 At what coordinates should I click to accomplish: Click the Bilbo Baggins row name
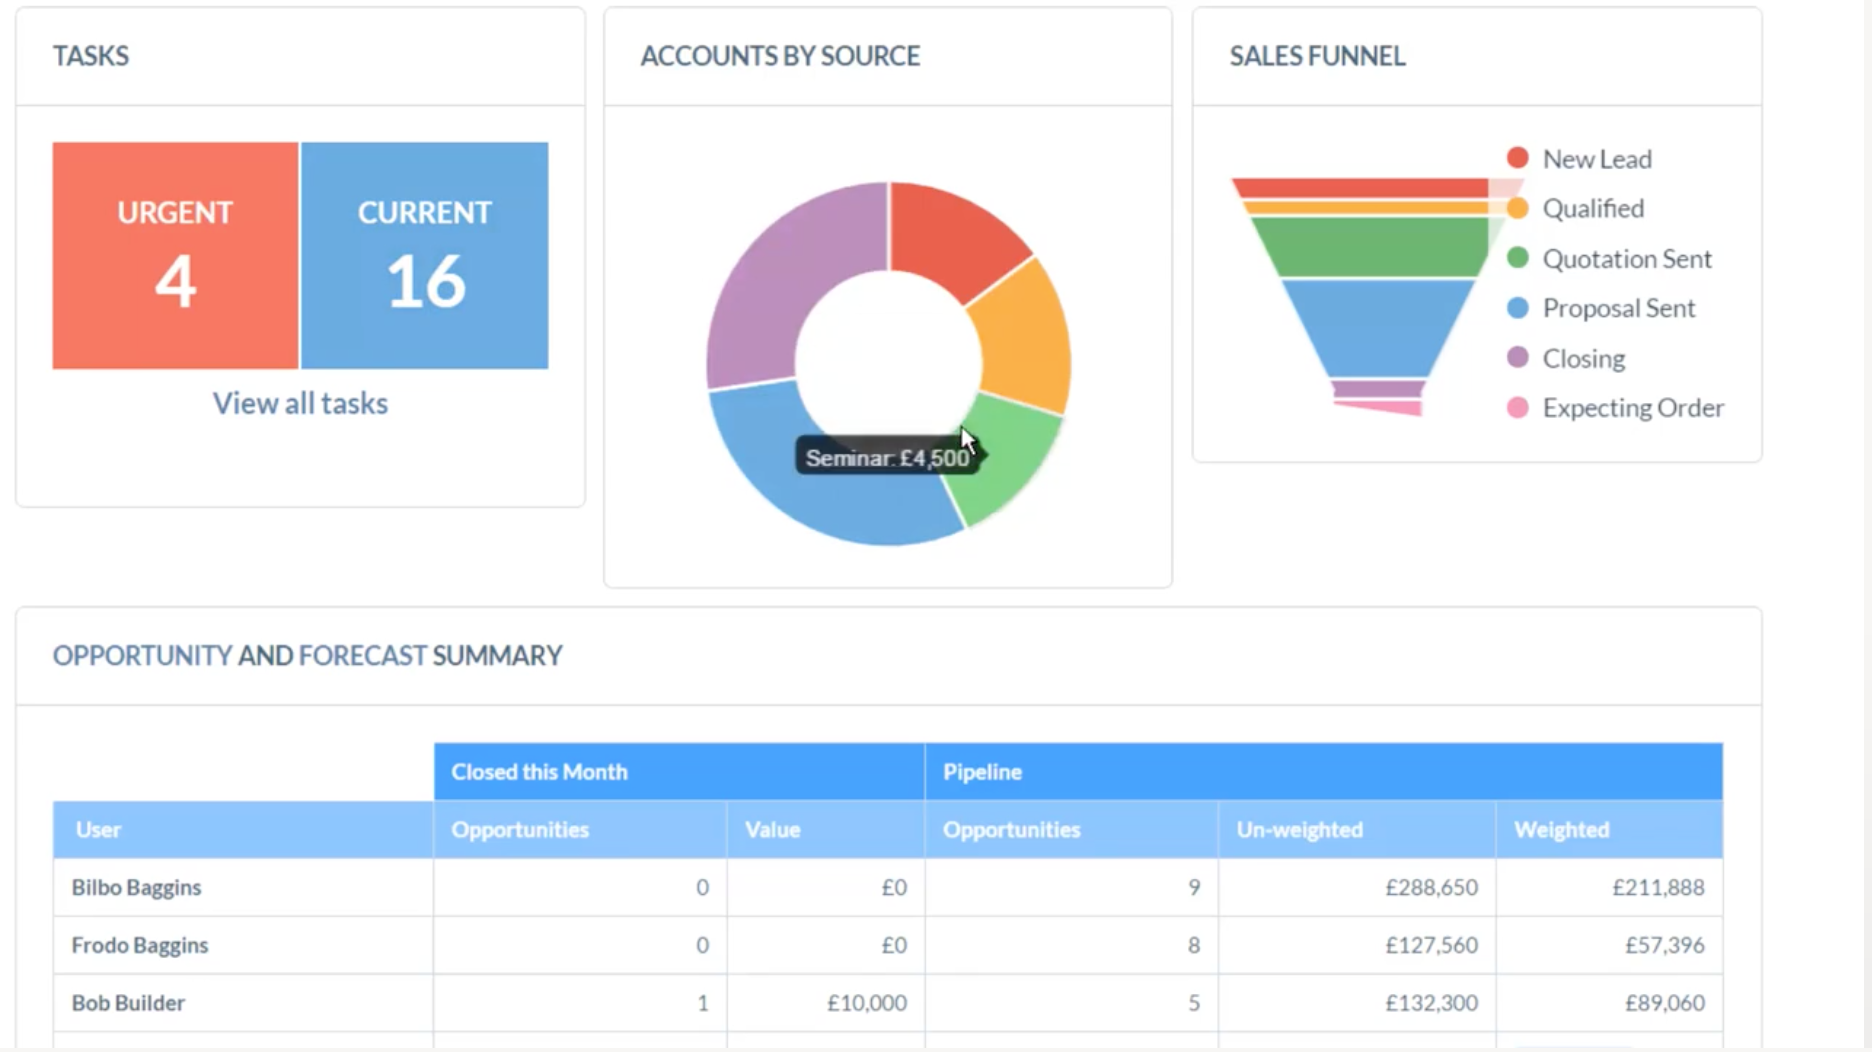(x=136, y=888)
